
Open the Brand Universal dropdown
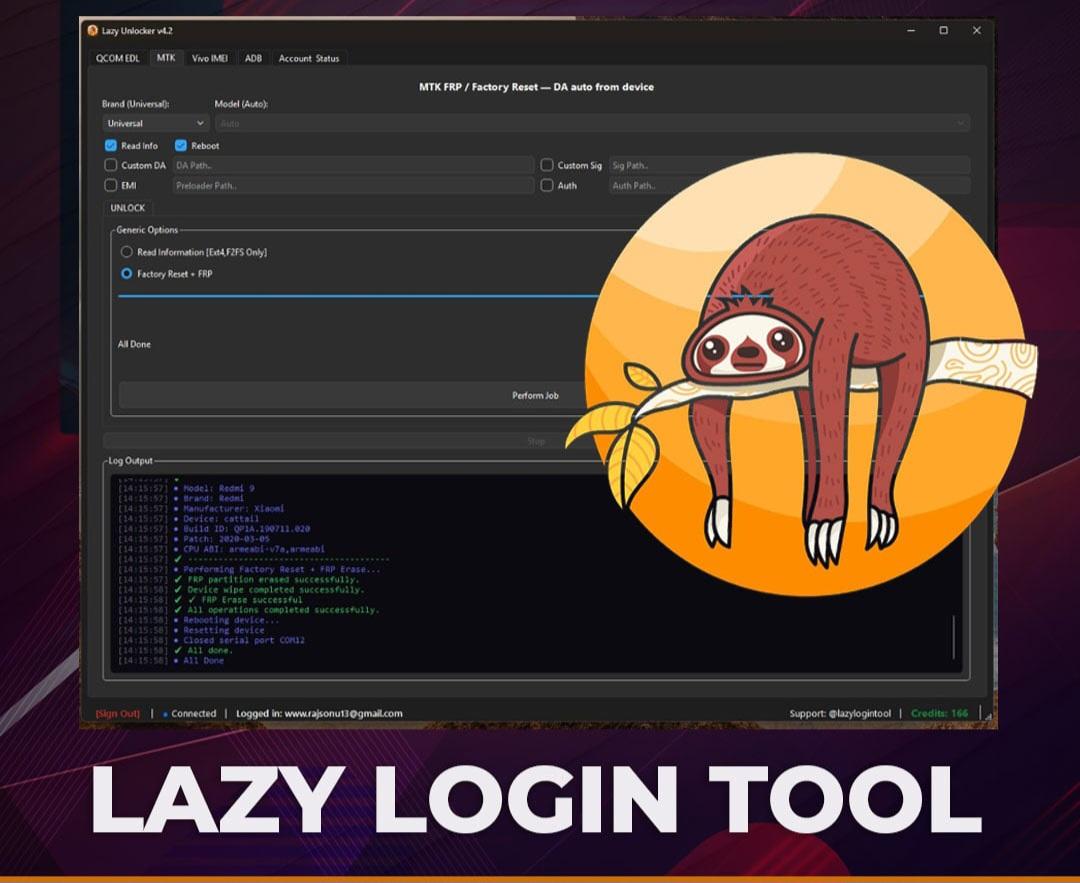click(x=156, y=123)
